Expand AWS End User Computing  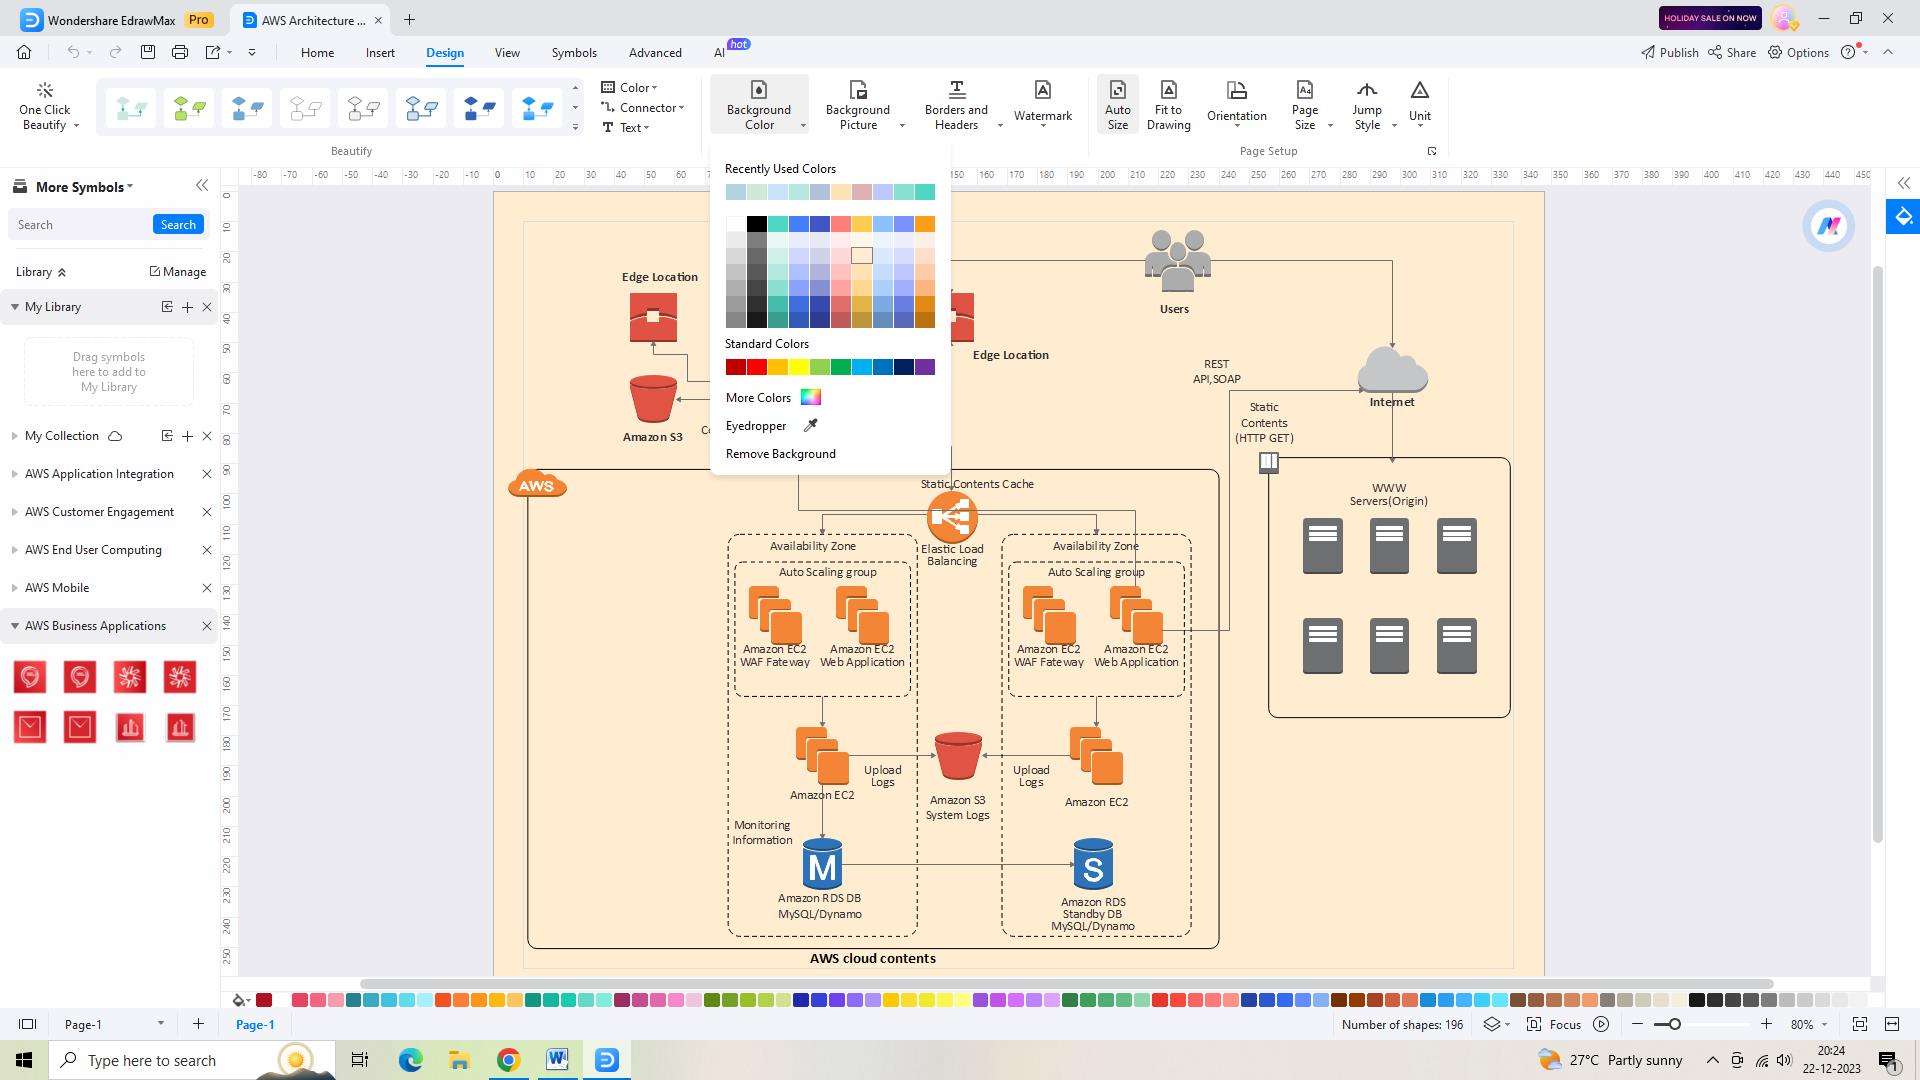tap(14, 550)
